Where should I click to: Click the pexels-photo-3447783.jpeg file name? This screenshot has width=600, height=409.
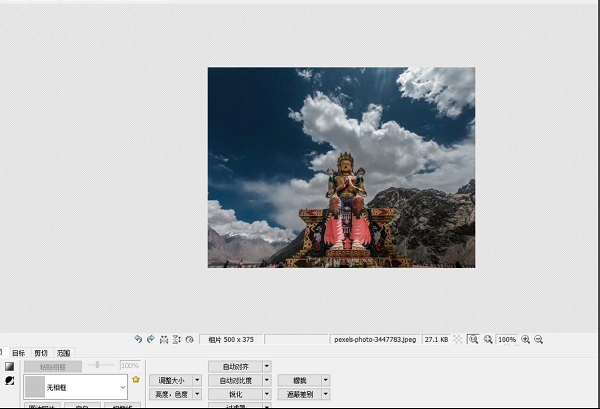[375, 339]
